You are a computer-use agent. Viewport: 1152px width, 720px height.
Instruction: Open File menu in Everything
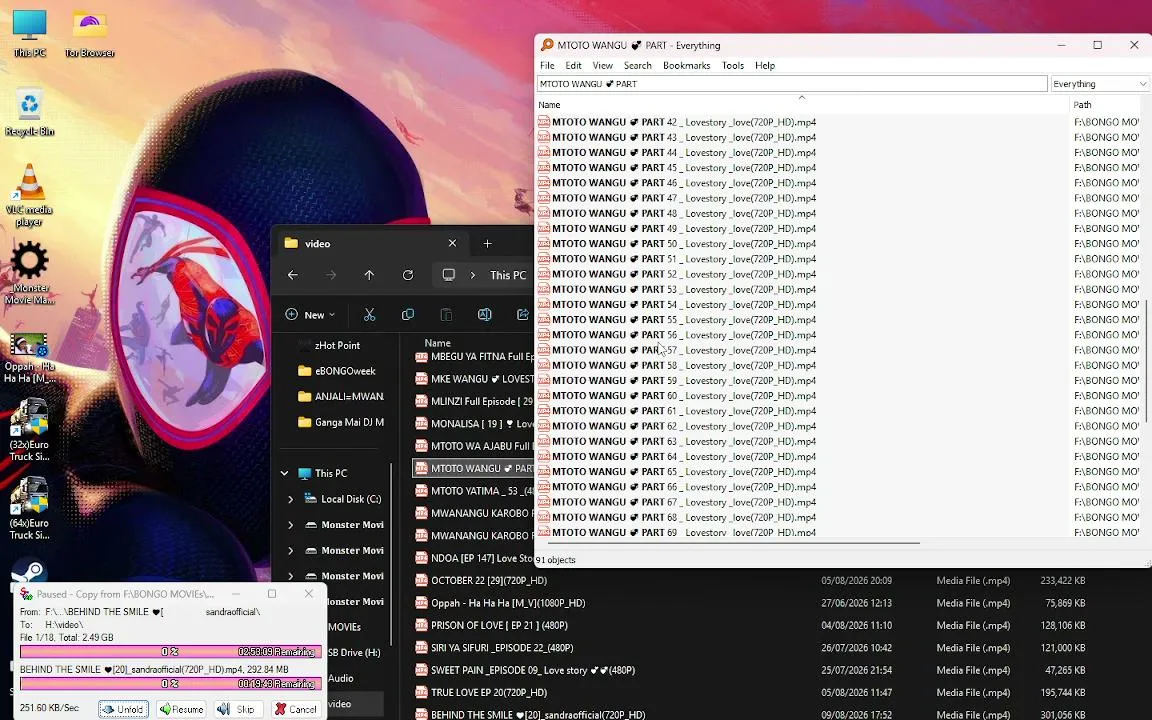(x=547, y=65)
